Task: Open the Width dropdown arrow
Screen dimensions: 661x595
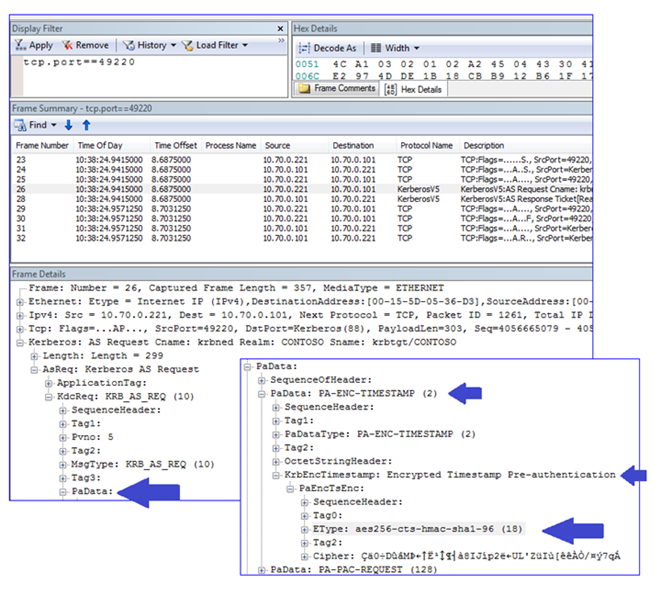Action: pos(416,48)
